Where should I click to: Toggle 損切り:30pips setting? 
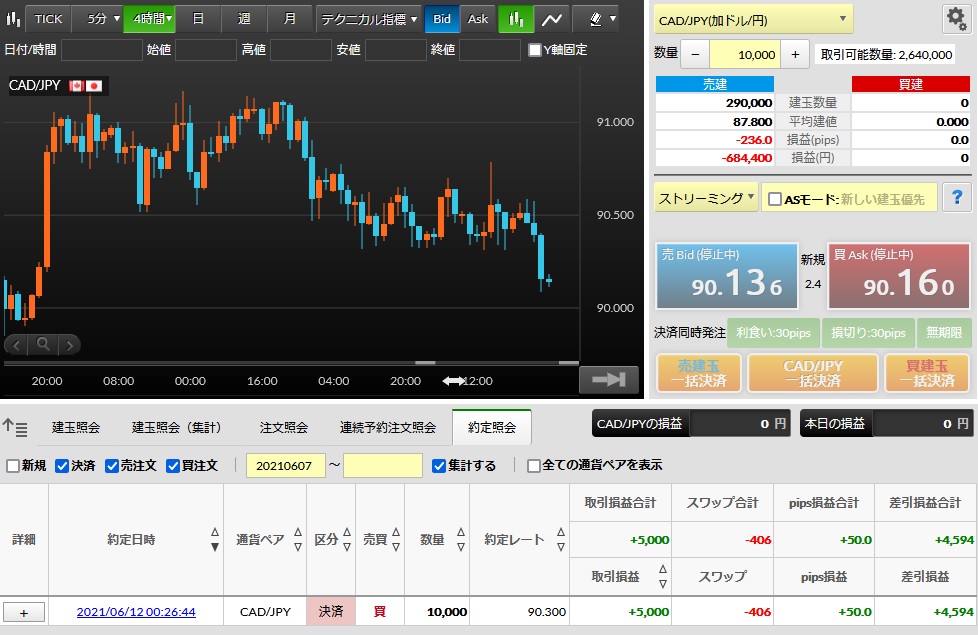868,332
